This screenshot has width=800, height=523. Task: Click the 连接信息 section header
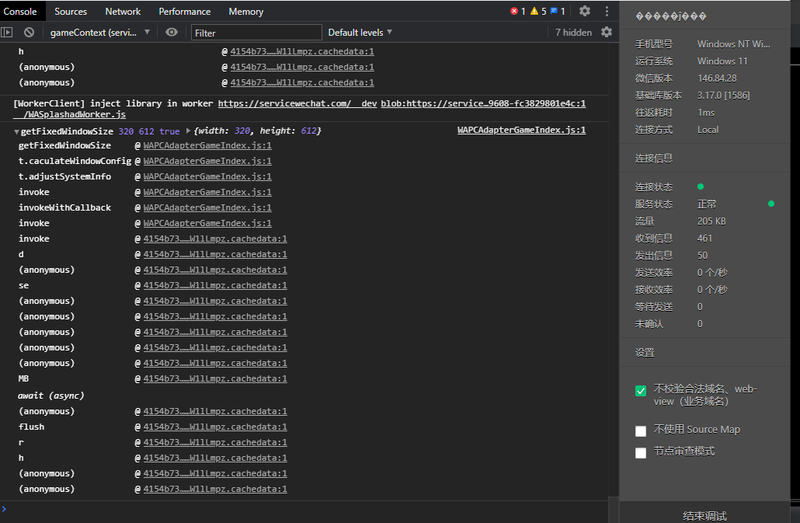pos(654,158)
